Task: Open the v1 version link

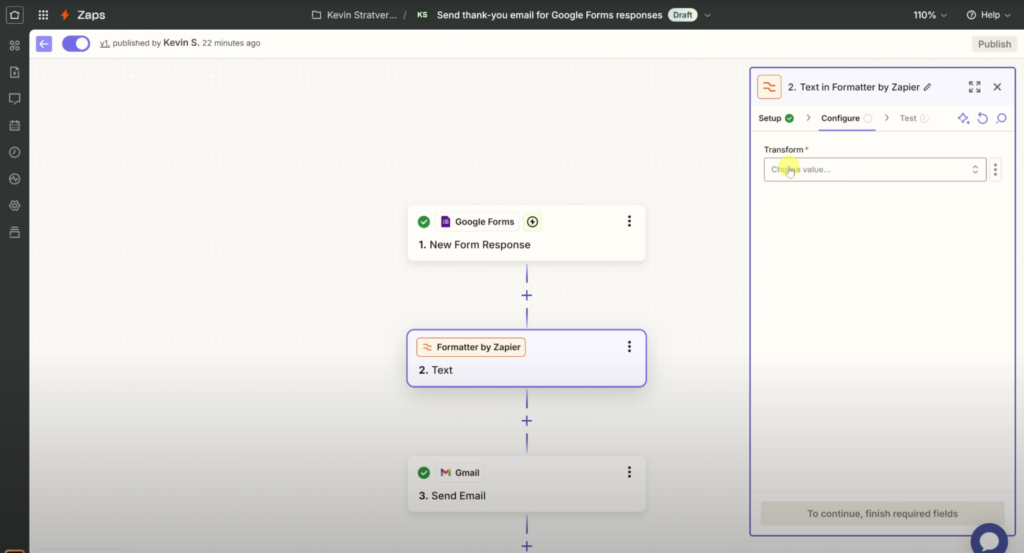Action: tap(104, 43)
